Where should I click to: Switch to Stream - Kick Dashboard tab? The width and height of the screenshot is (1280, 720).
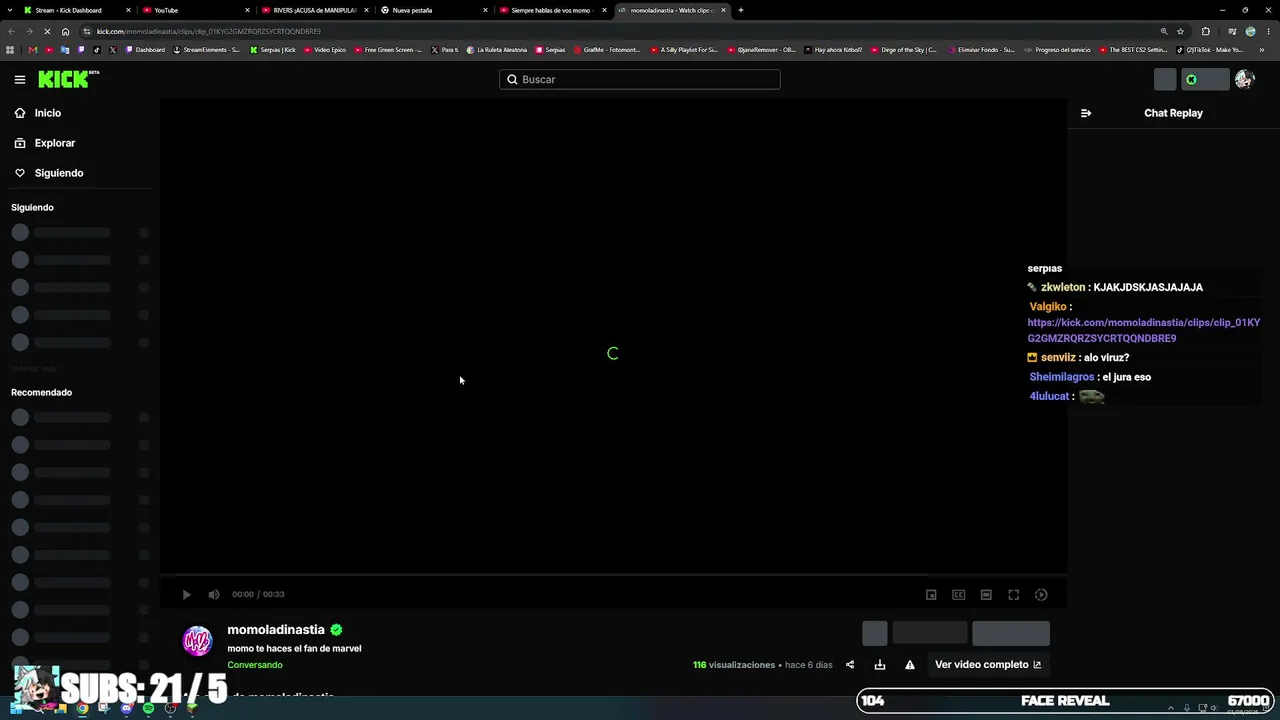click(x=75, y=10)
